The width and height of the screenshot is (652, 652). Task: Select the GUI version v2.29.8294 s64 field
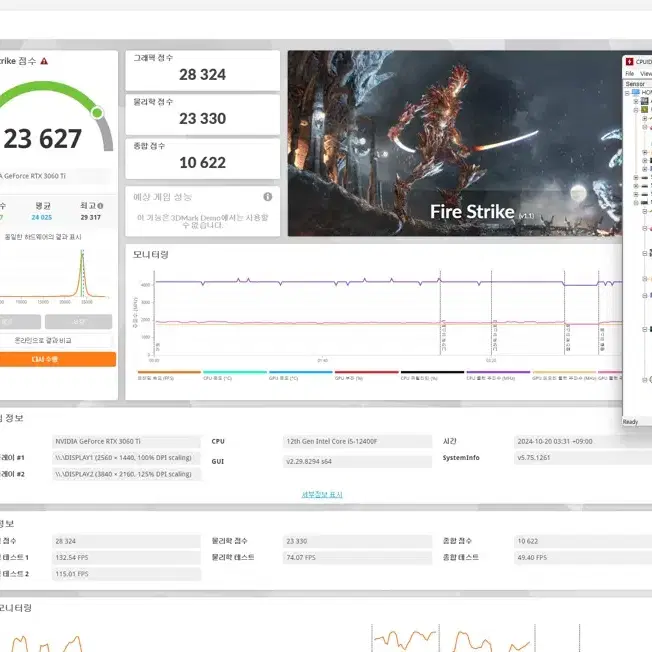pyautogui.click(x=358, y=462)
